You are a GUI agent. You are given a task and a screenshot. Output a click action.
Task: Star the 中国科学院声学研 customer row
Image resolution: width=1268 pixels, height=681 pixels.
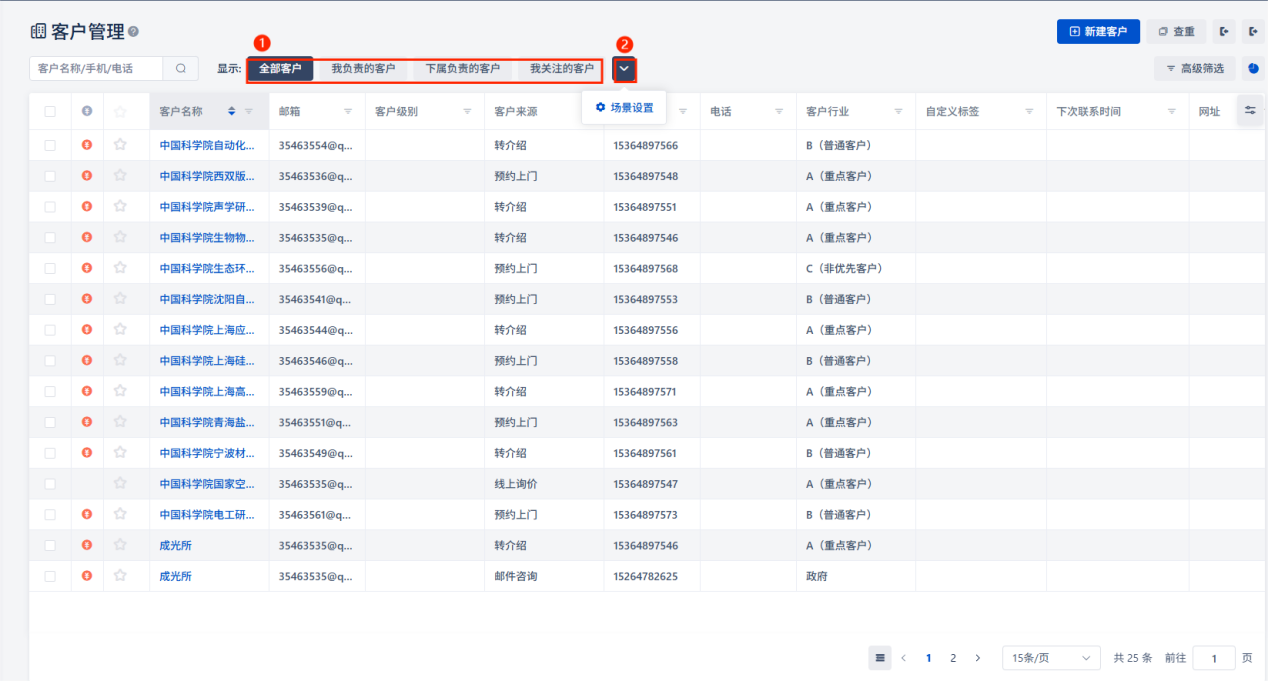(x=120, y=207)
